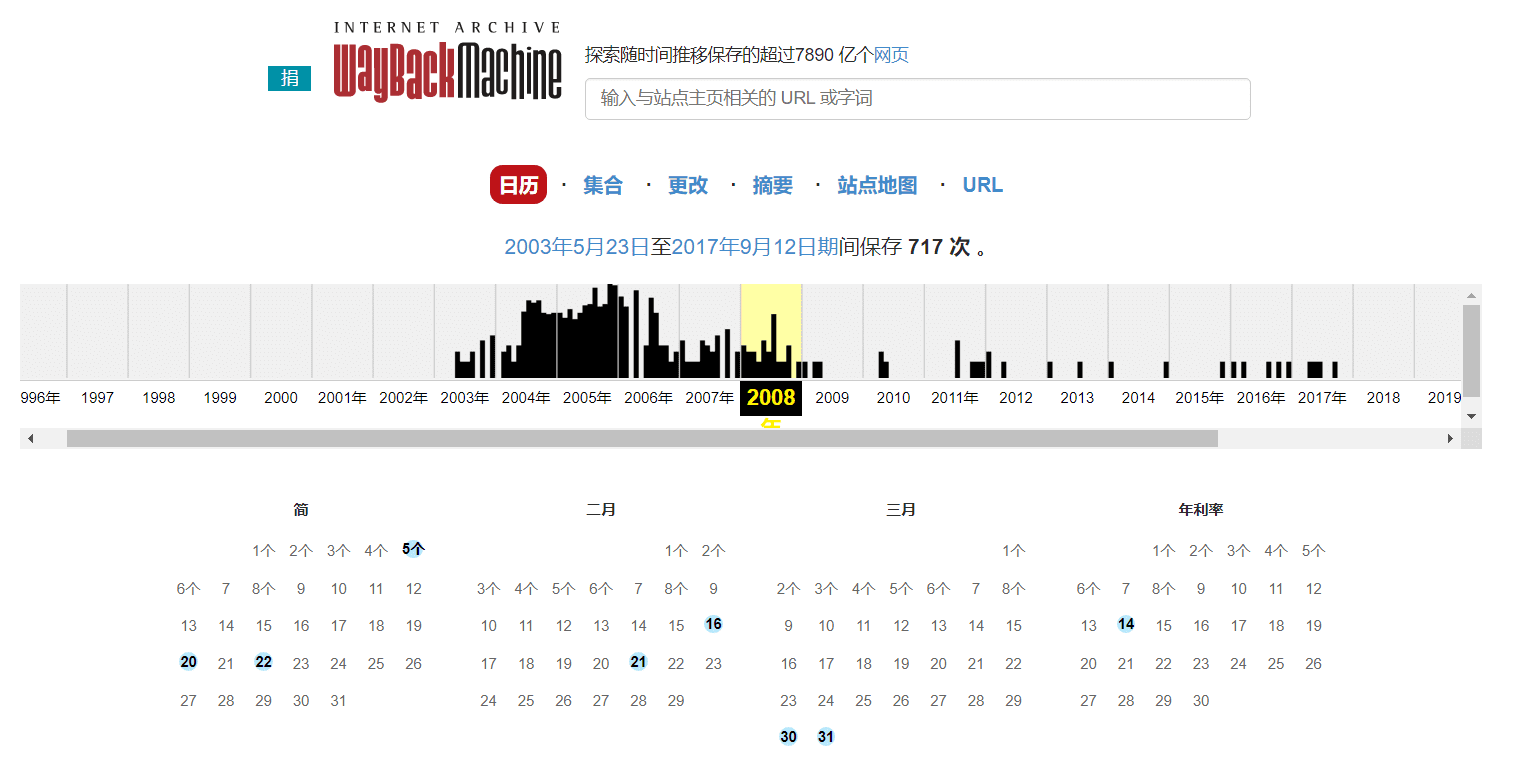Click the snapshot on January 20
This screenshot has width=1516, height=760.
coord(188,662)
